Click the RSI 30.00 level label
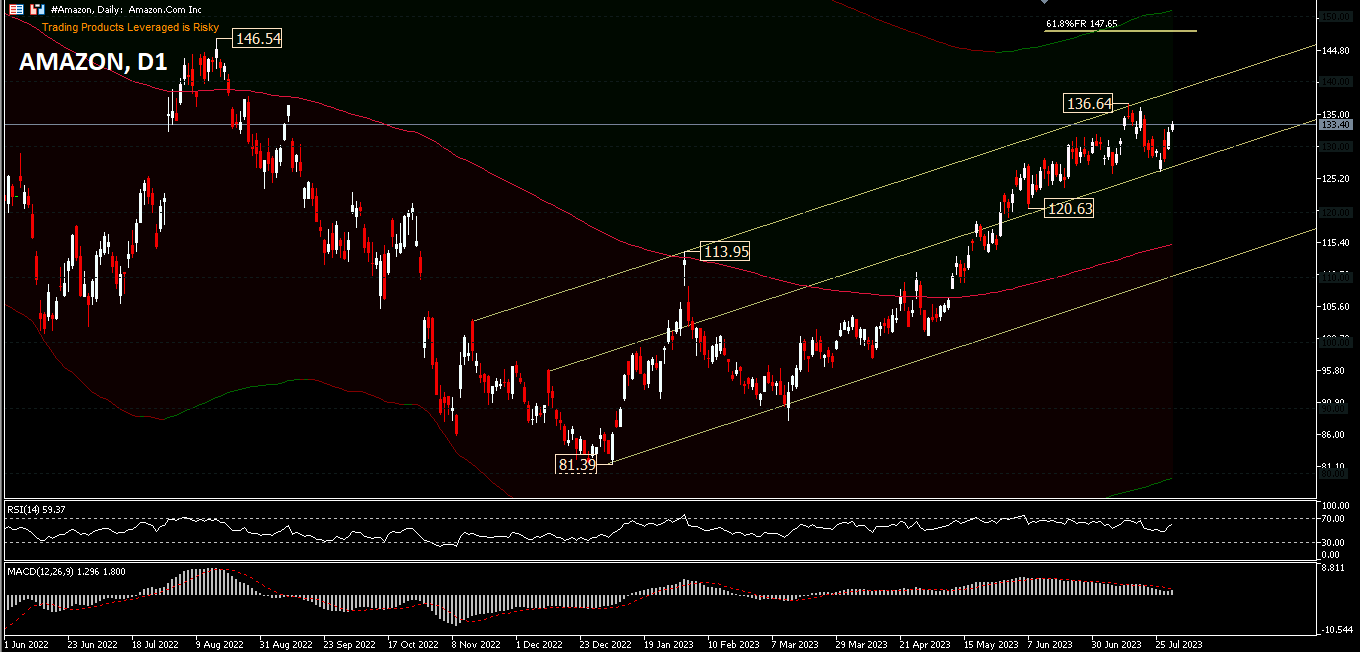Screen dimensions: 1360x652 pos(1331,543)
